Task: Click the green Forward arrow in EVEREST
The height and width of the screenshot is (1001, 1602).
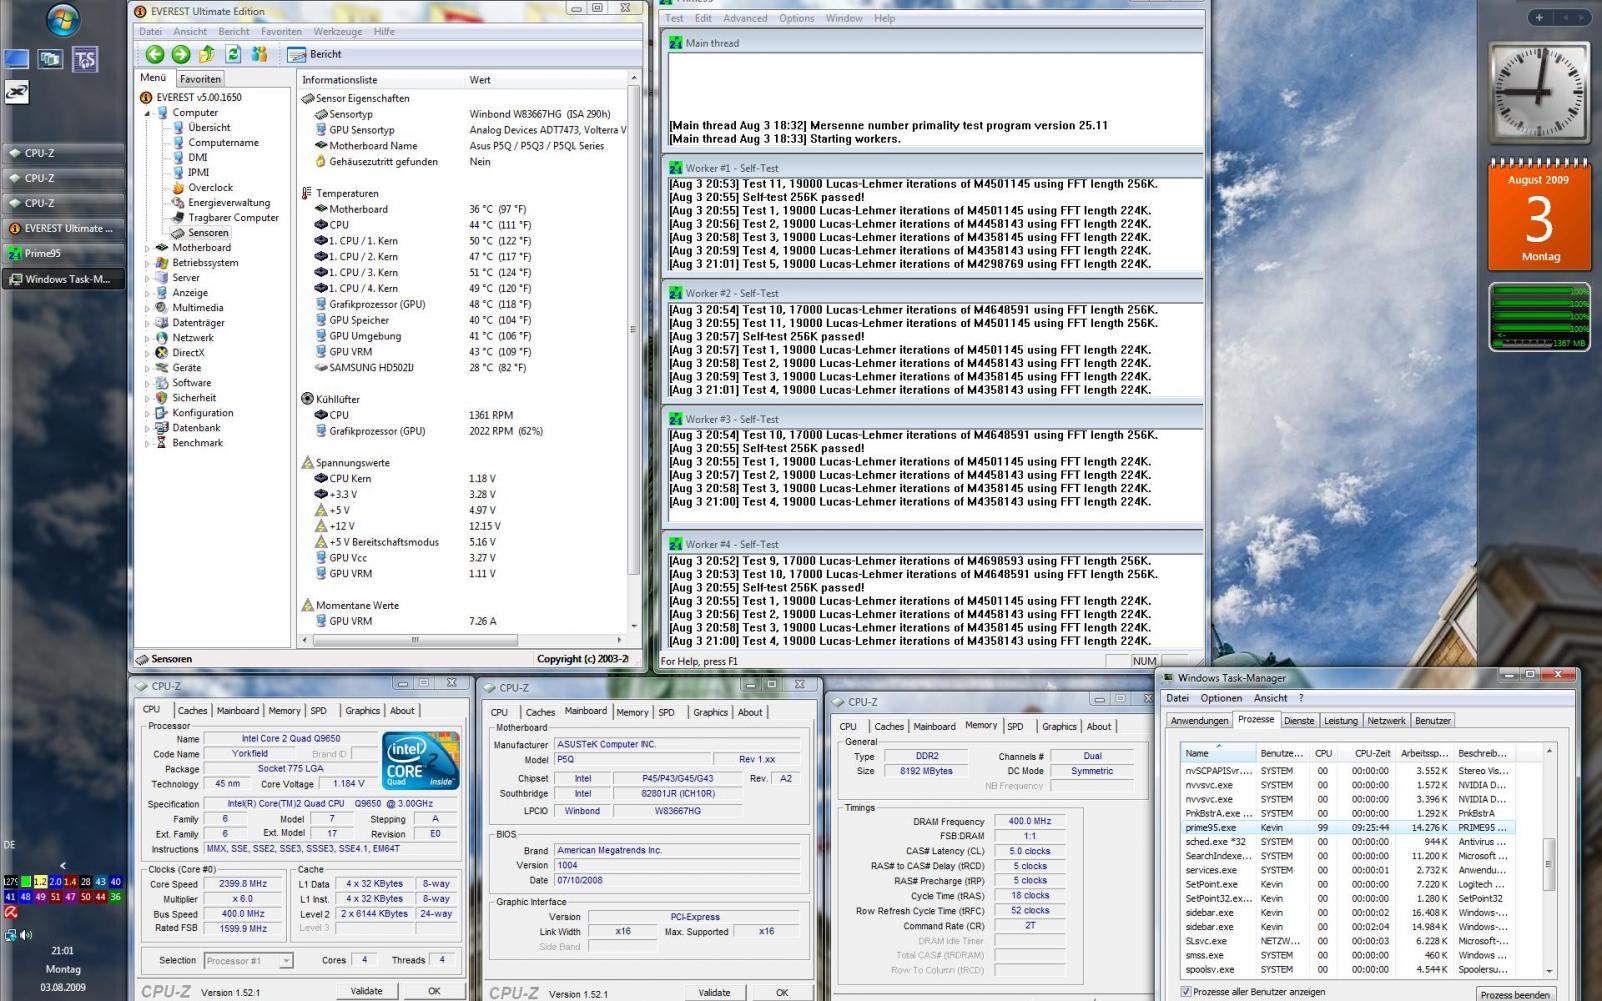Action: tap(181, 55)
